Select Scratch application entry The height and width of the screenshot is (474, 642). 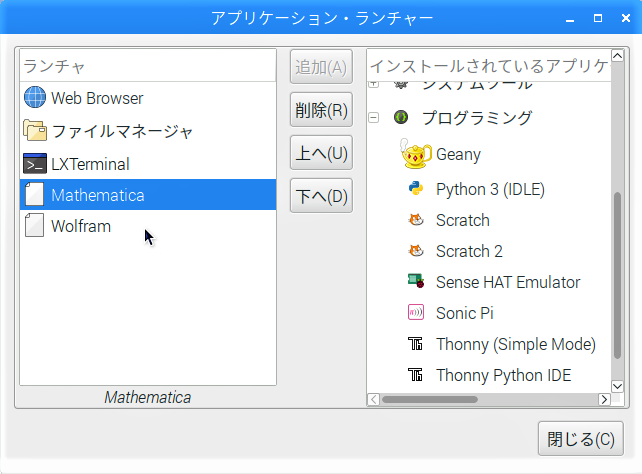point(463,220)
